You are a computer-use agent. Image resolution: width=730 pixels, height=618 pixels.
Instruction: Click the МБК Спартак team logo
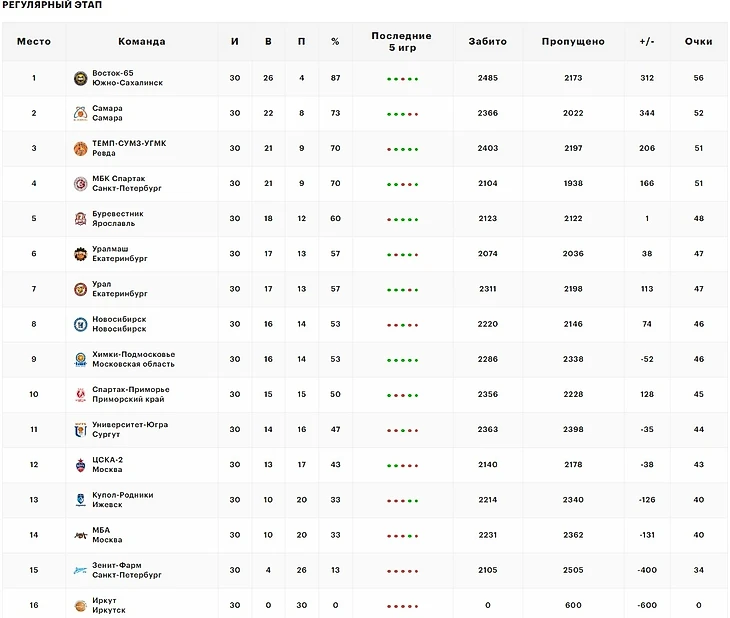click(80, 183)
